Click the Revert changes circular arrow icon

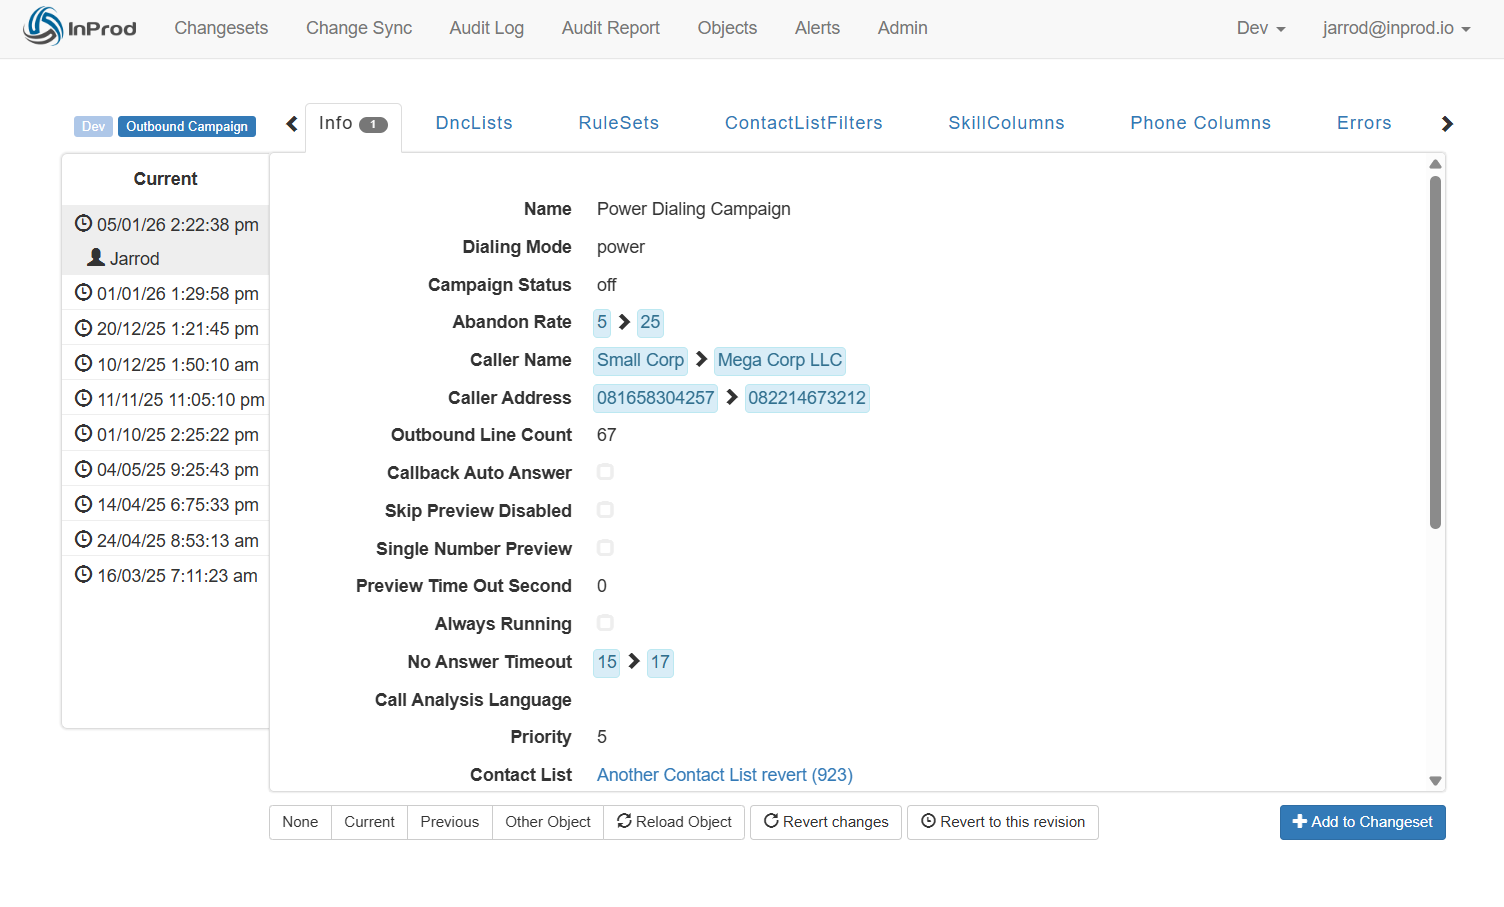[771, 821]
